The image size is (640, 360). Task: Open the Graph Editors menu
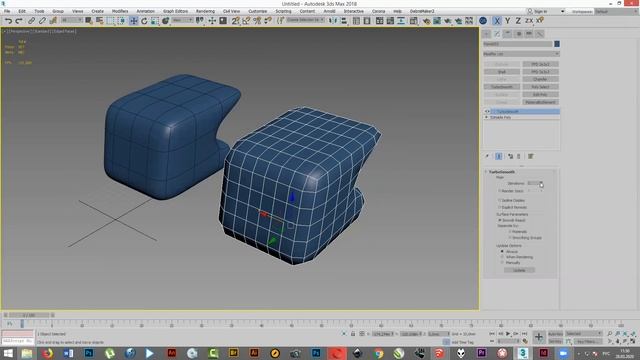click(176, 11)
